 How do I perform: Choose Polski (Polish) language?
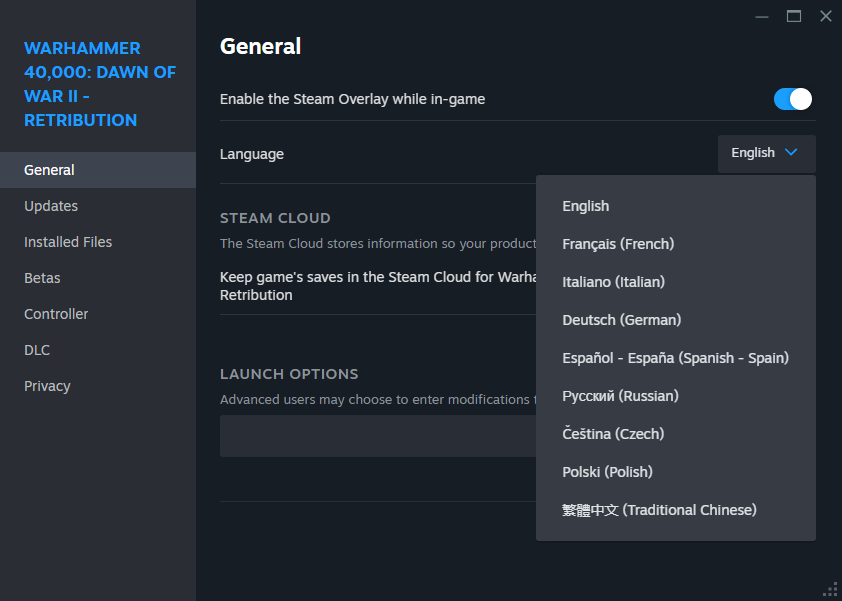pos(607,472)
